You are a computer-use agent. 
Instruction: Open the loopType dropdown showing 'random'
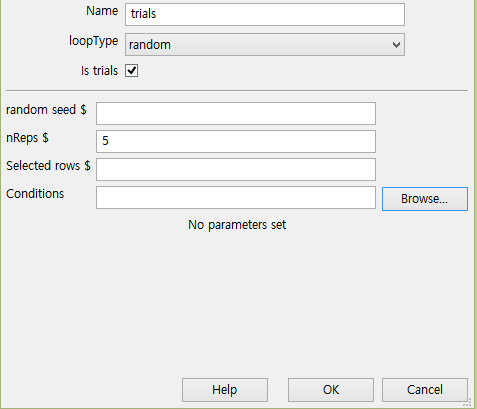point(265,44)
